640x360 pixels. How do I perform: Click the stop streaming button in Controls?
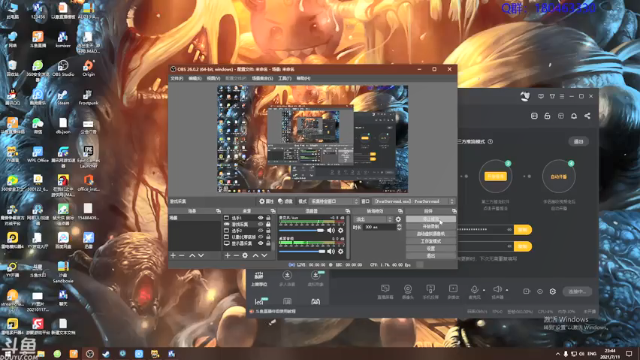431,219
